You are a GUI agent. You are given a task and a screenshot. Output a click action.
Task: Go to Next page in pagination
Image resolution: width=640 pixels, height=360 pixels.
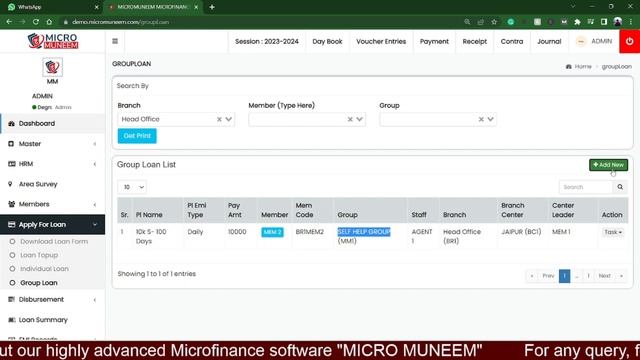tap(604, 276)
